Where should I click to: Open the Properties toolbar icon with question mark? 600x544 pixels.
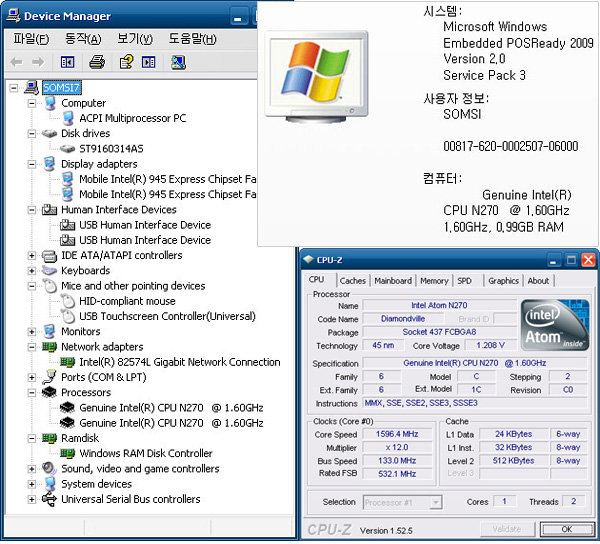coord(126,62)
